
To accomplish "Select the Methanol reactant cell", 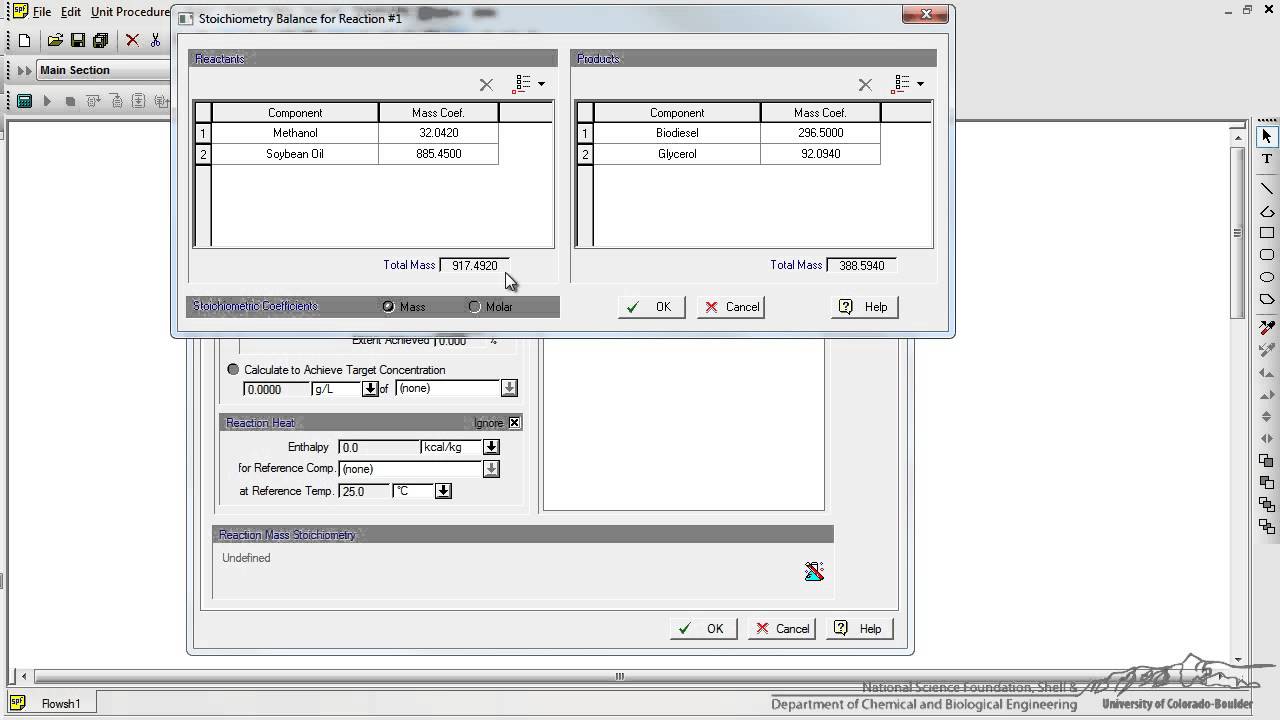I will click(295, 133).
